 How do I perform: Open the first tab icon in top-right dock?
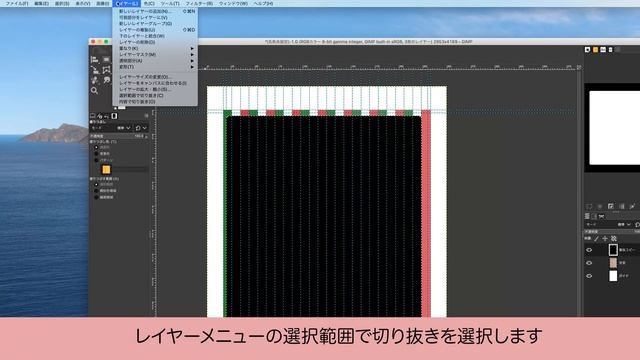click(587, 49)
